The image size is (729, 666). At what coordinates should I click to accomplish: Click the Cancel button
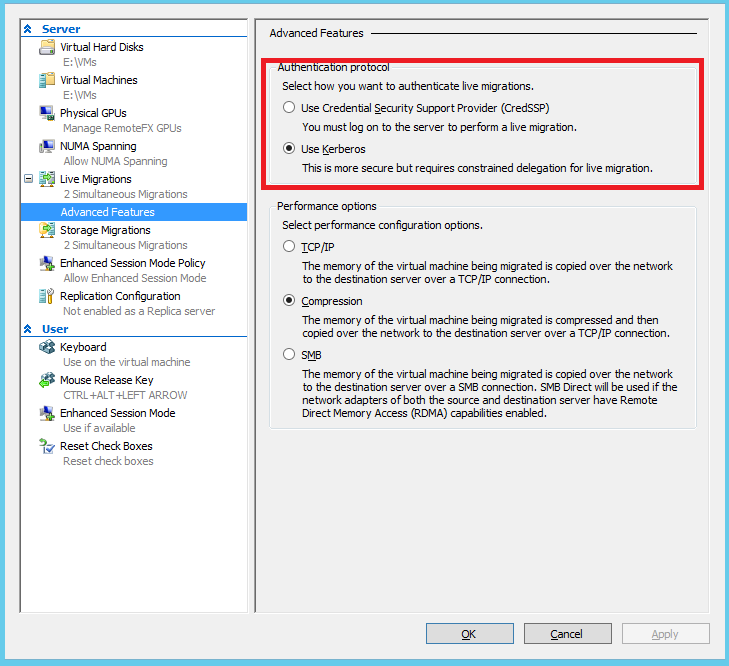pyautogui.click(x=568, y=633)
